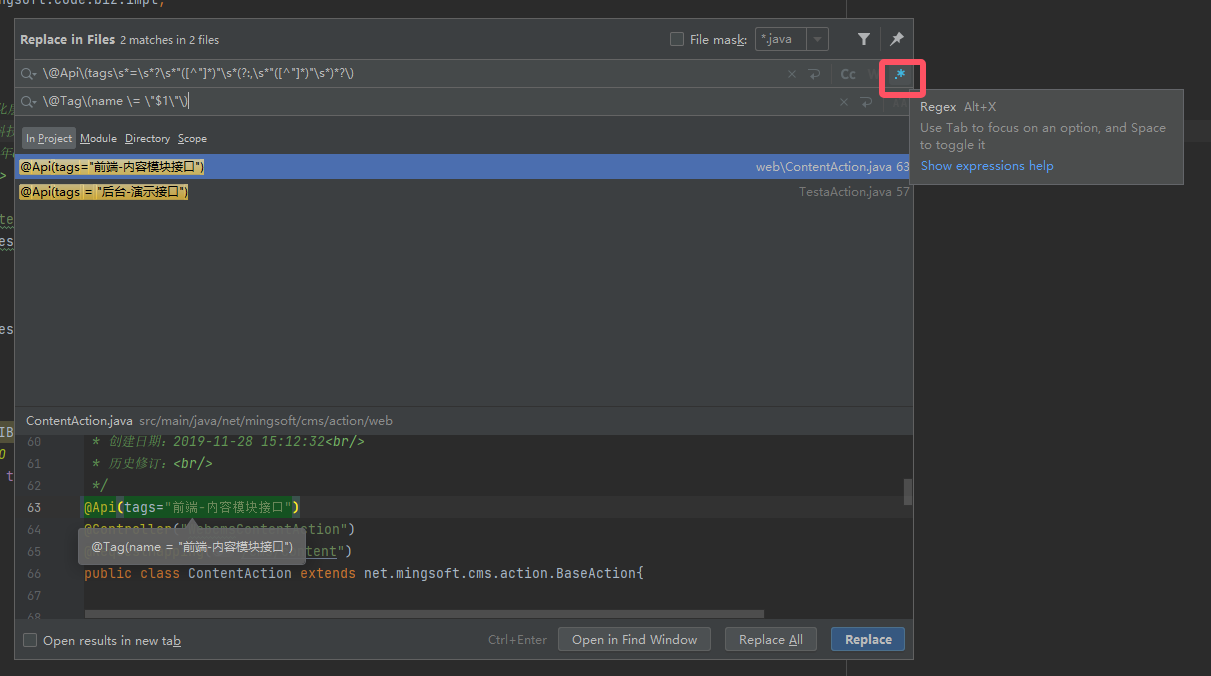Screen dimensions: 1211x676
Task: Click Open in Find Window button
Action: (x=634, y=640)
